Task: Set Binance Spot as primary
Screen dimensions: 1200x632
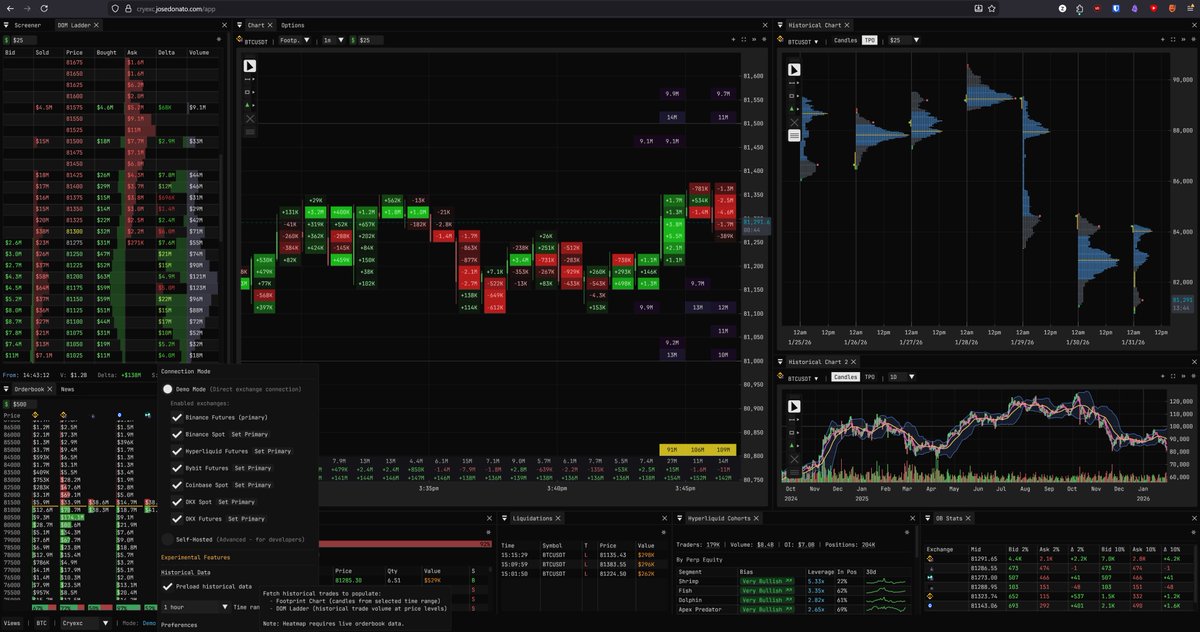Action: [x=249, y=435]
